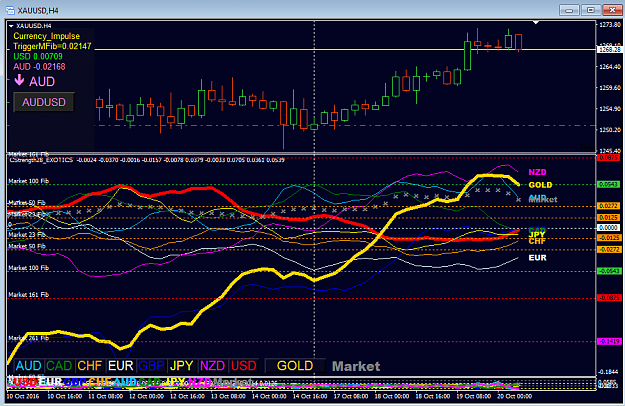Image resolution: width=625 pixels, height=406 pixels.
Task: Click the XAUUSD,H4 window icon
Action: [x=10, y=10]
